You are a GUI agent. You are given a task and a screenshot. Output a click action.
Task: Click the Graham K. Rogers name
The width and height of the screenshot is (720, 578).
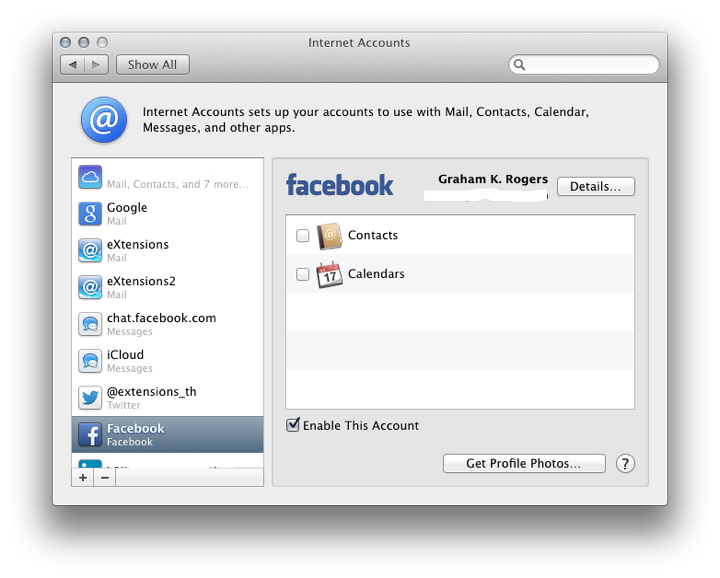coord(493,179)
